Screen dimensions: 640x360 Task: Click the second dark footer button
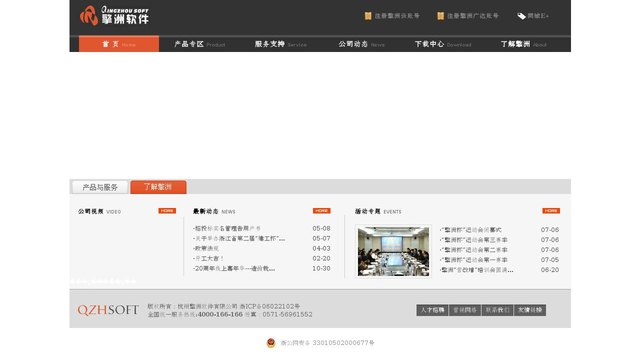(465, 310)
